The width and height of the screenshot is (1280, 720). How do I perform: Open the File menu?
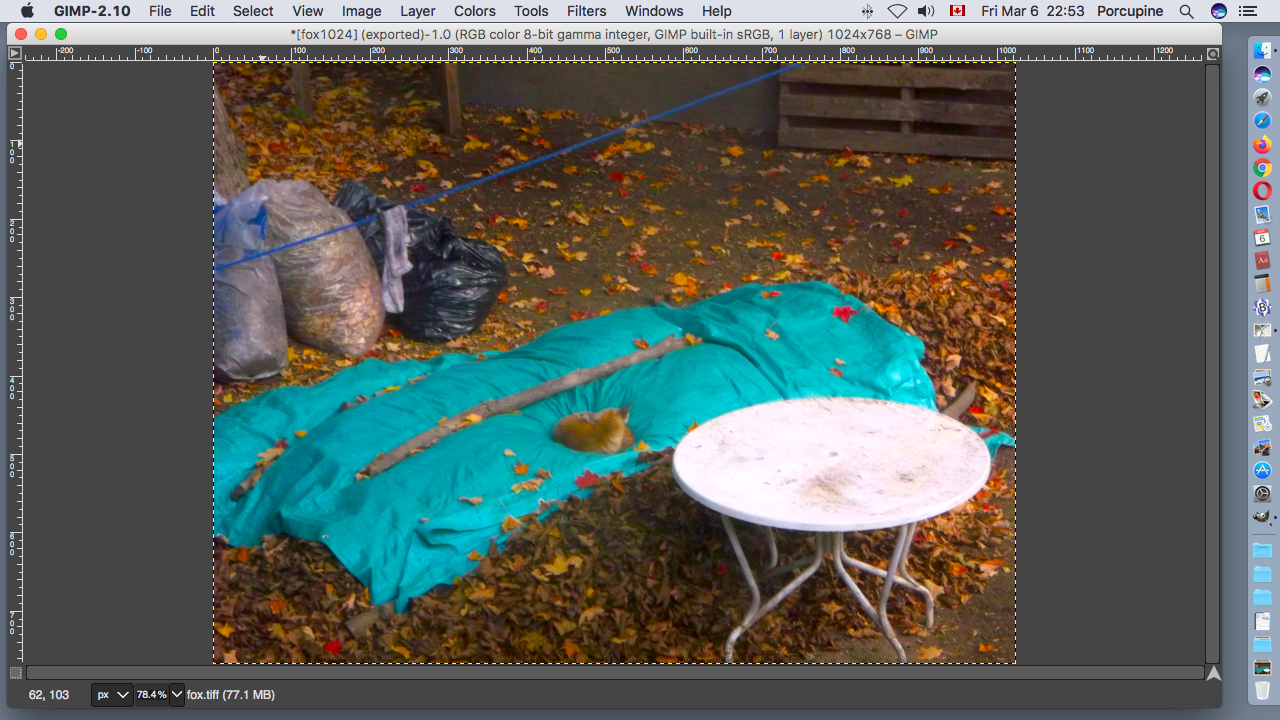(160, 11)
